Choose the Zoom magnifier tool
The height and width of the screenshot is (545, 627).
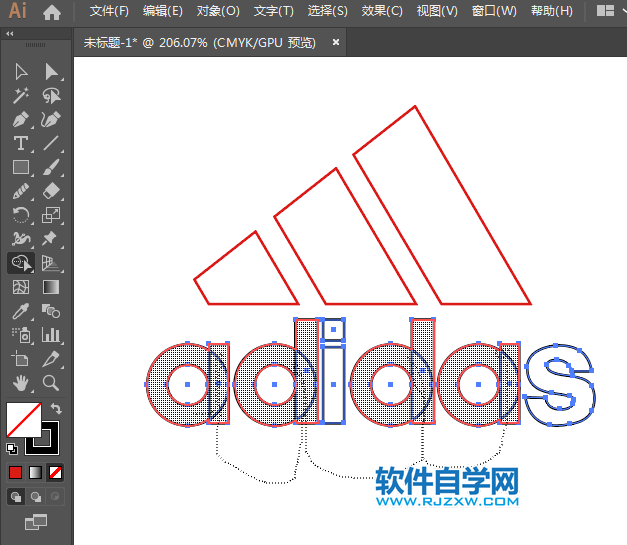(x=51, y=383)
